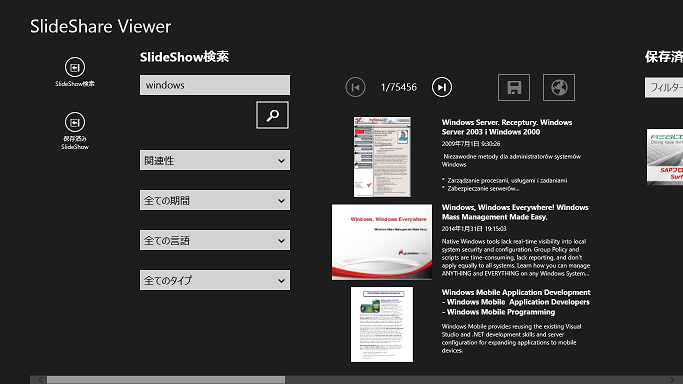Click description Native Windows tools lack real-time
Screen dimensions: 683x384
point(516,257)
